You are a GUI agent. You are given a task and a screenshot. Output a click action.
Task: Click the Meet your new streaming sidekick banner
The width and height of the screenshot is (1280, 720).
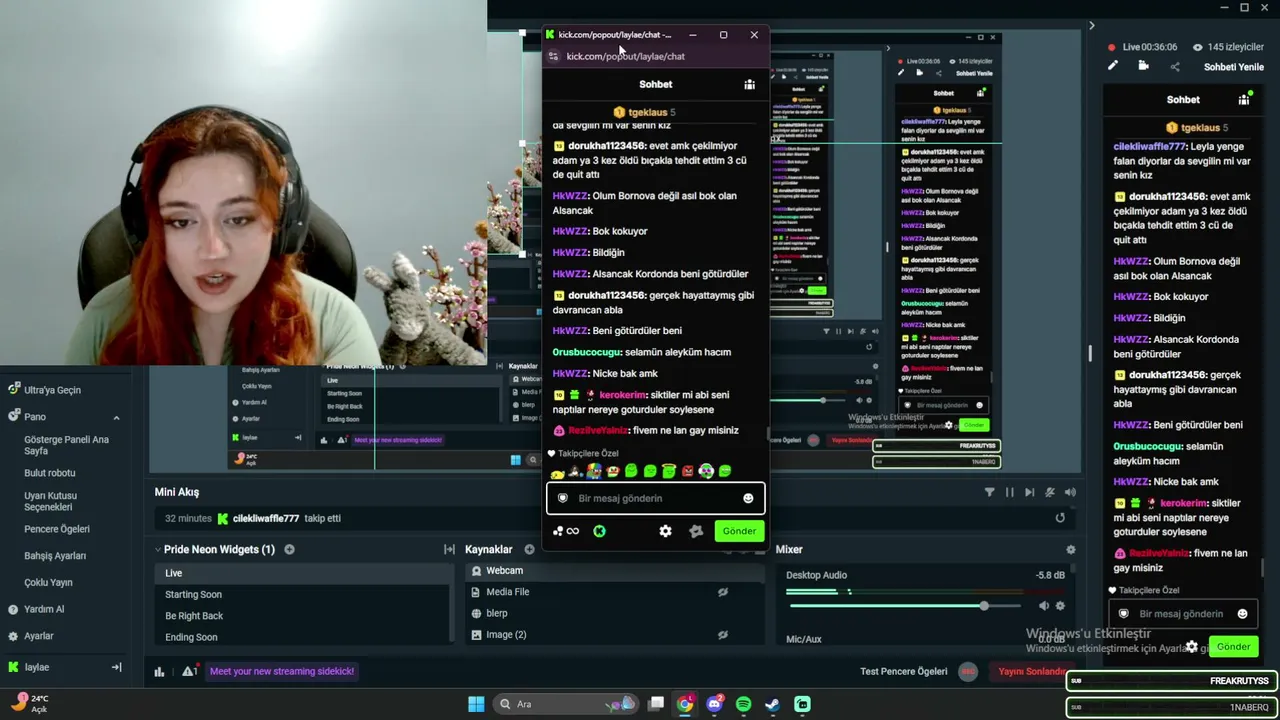tap(282, 671)
